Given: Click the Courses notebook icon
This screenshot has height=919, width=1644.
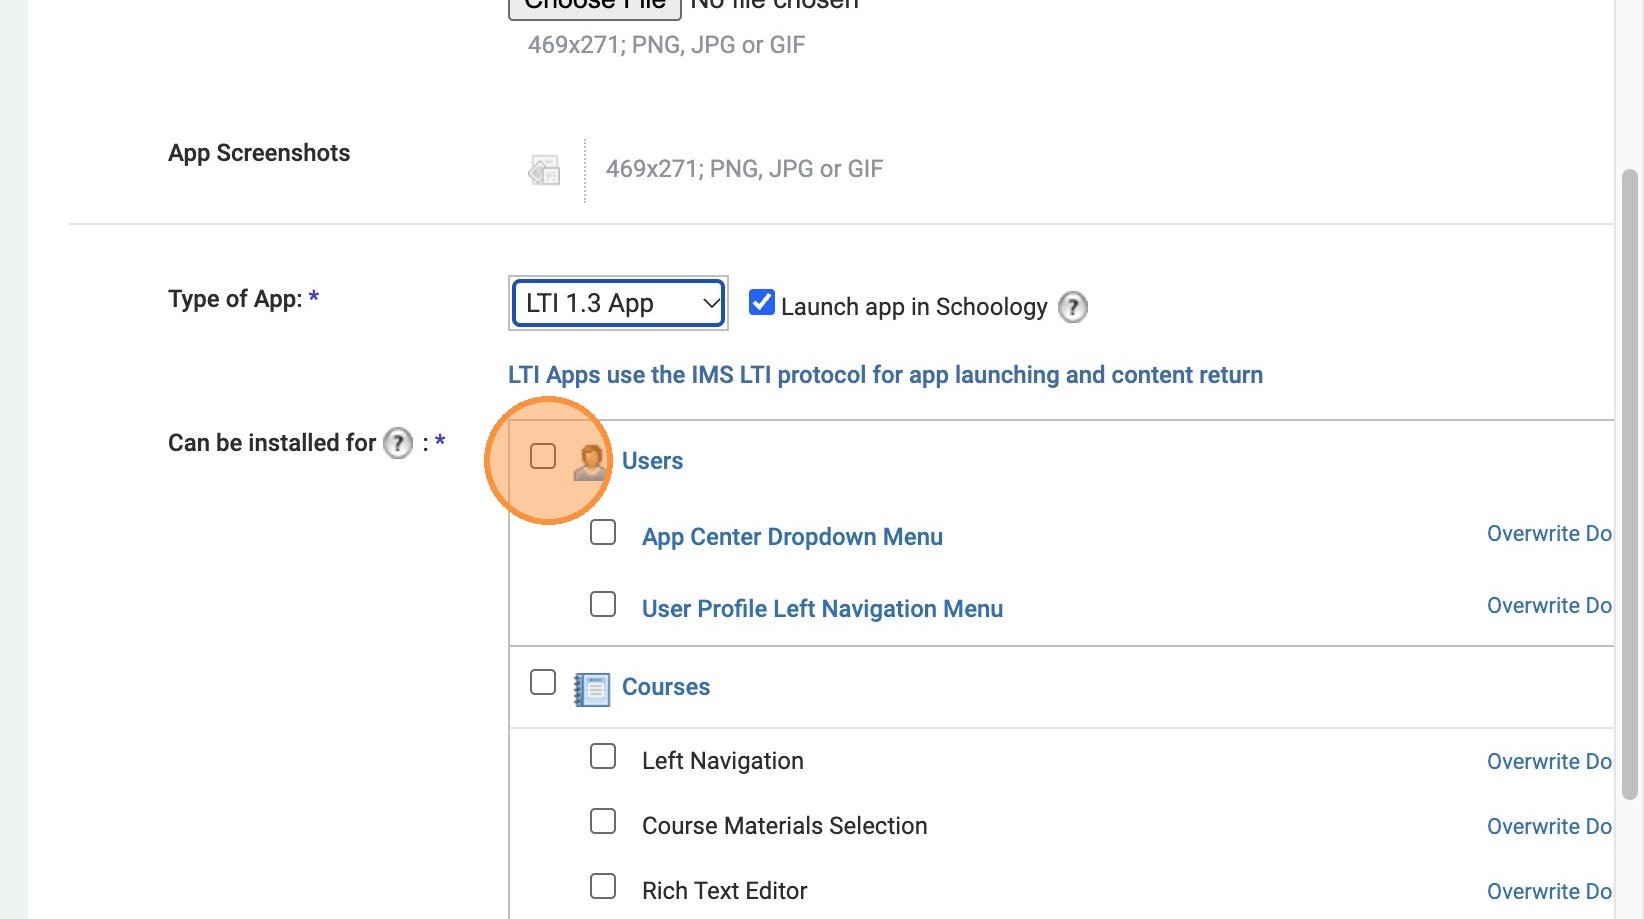Looking at the screenshot, I should tap(592, 689).
